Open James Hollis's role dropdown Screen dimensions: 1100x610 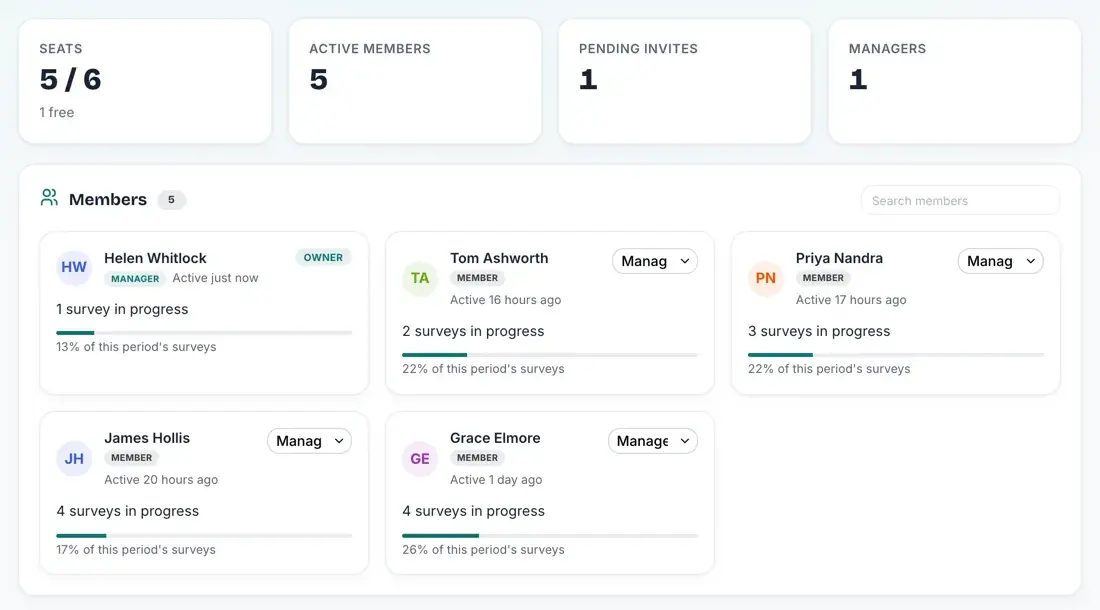click(x=309, y=441)
